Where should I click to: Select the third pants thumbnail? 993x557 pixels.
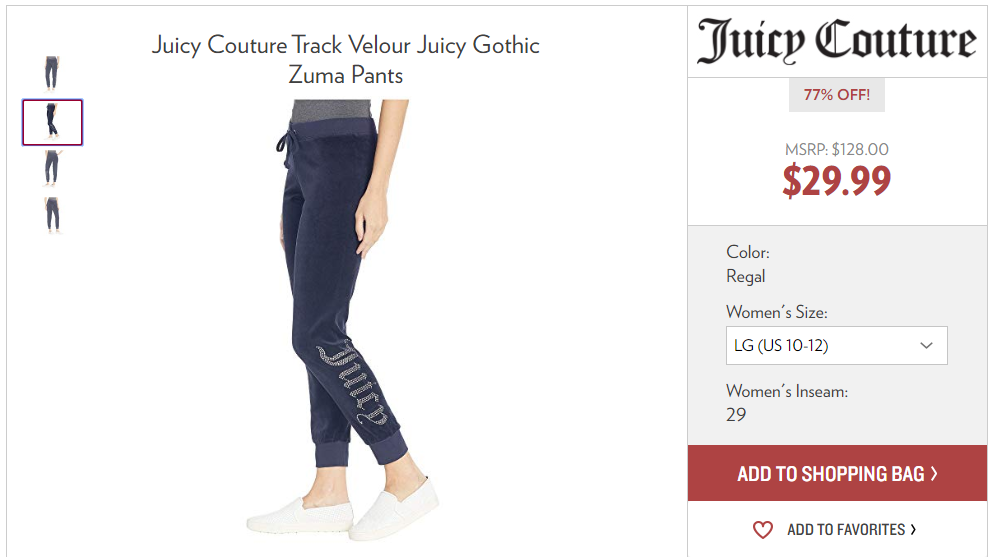(x=52, y=168)
